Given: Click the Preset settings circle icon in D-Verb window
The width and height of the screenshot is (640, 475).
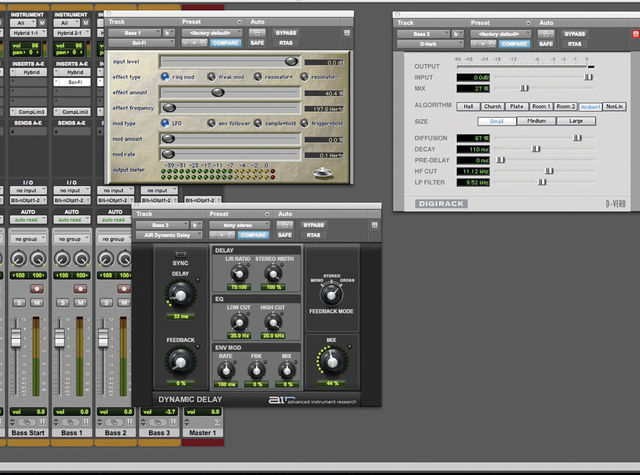Looking at the screenshot, I should click(528, 23).
